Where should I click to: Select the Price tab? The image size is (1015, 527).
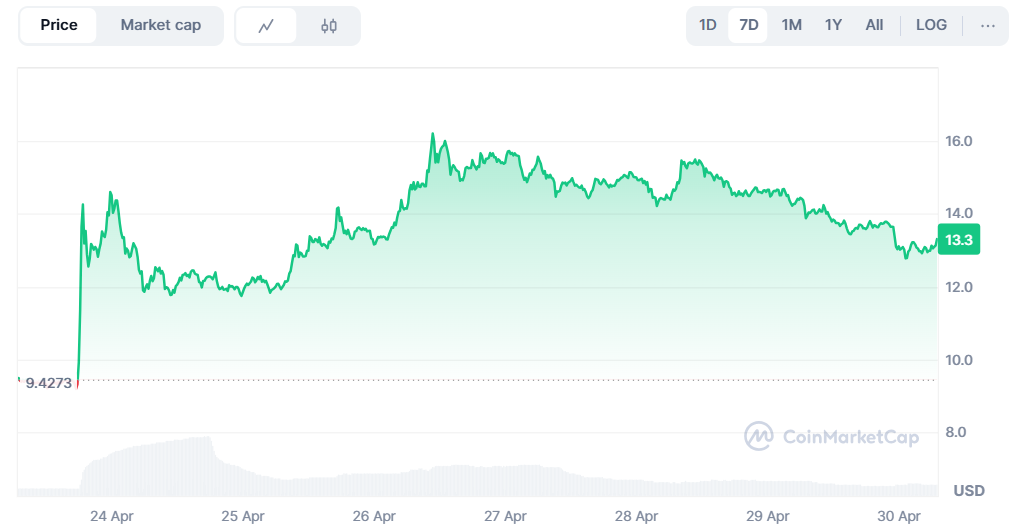[59, 26]
